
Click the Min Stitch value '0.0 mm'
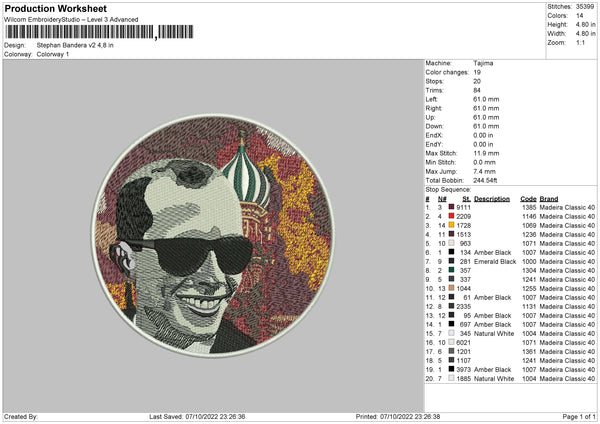coord(484,162)
